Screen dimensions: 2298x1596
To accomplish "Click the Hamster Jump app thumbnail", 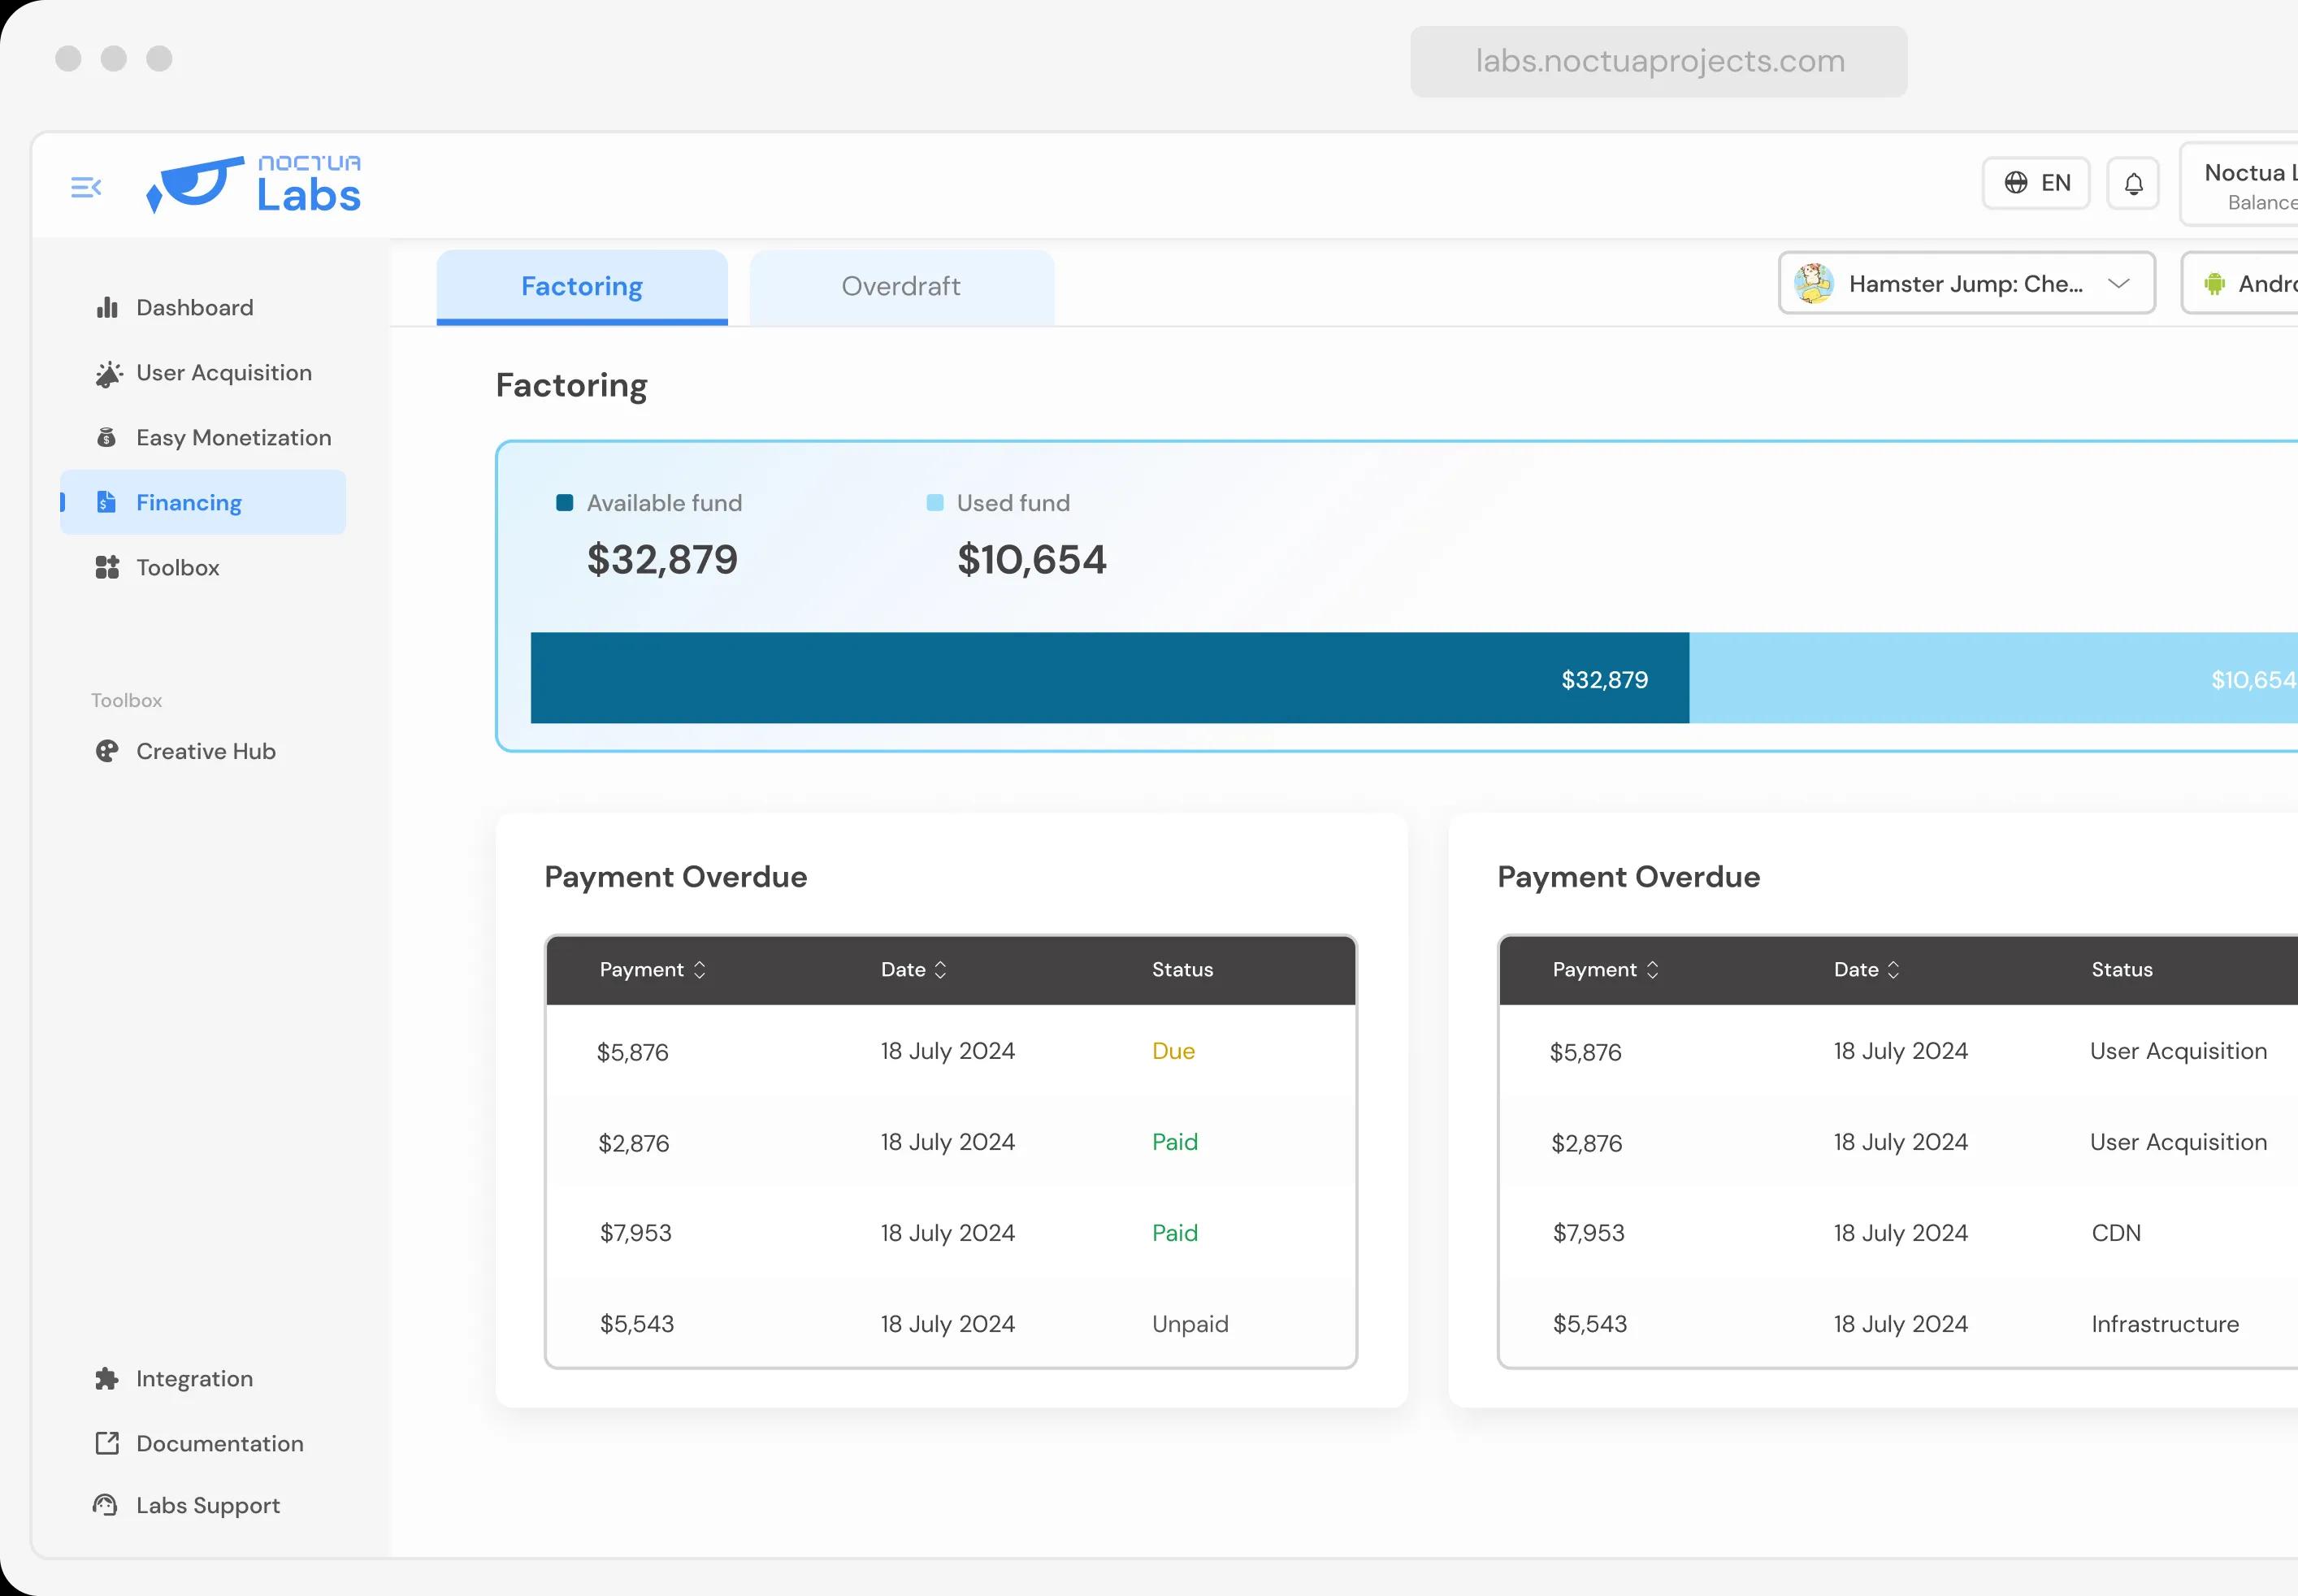I will (x=1814, y=283).
